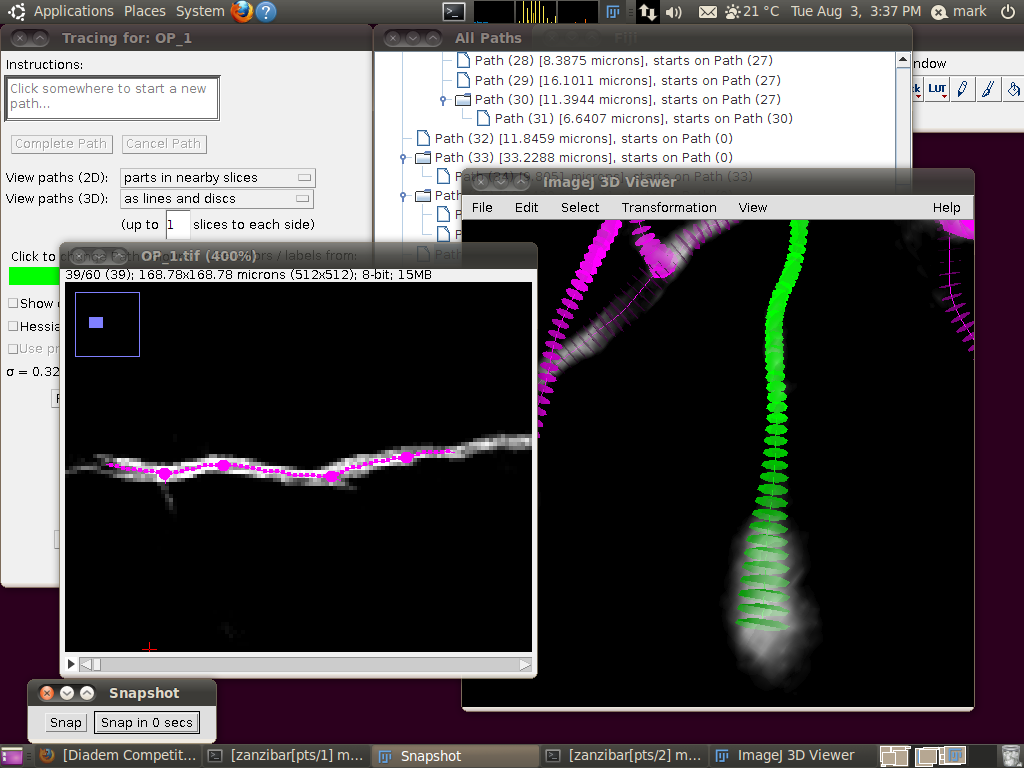This screenshot has width=1024, height=768.
Task: Open Transformation menu in 3D Viewer
Action: [x=669, y=208]
